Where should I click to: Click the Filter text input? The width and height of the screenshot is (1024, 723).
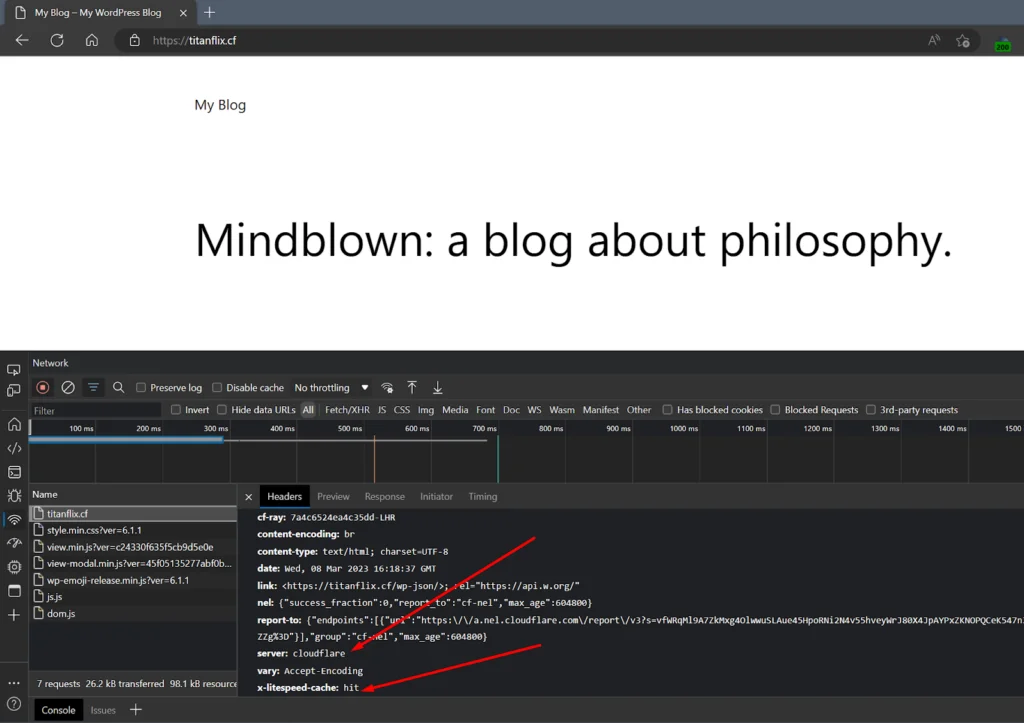coord(95,410)
